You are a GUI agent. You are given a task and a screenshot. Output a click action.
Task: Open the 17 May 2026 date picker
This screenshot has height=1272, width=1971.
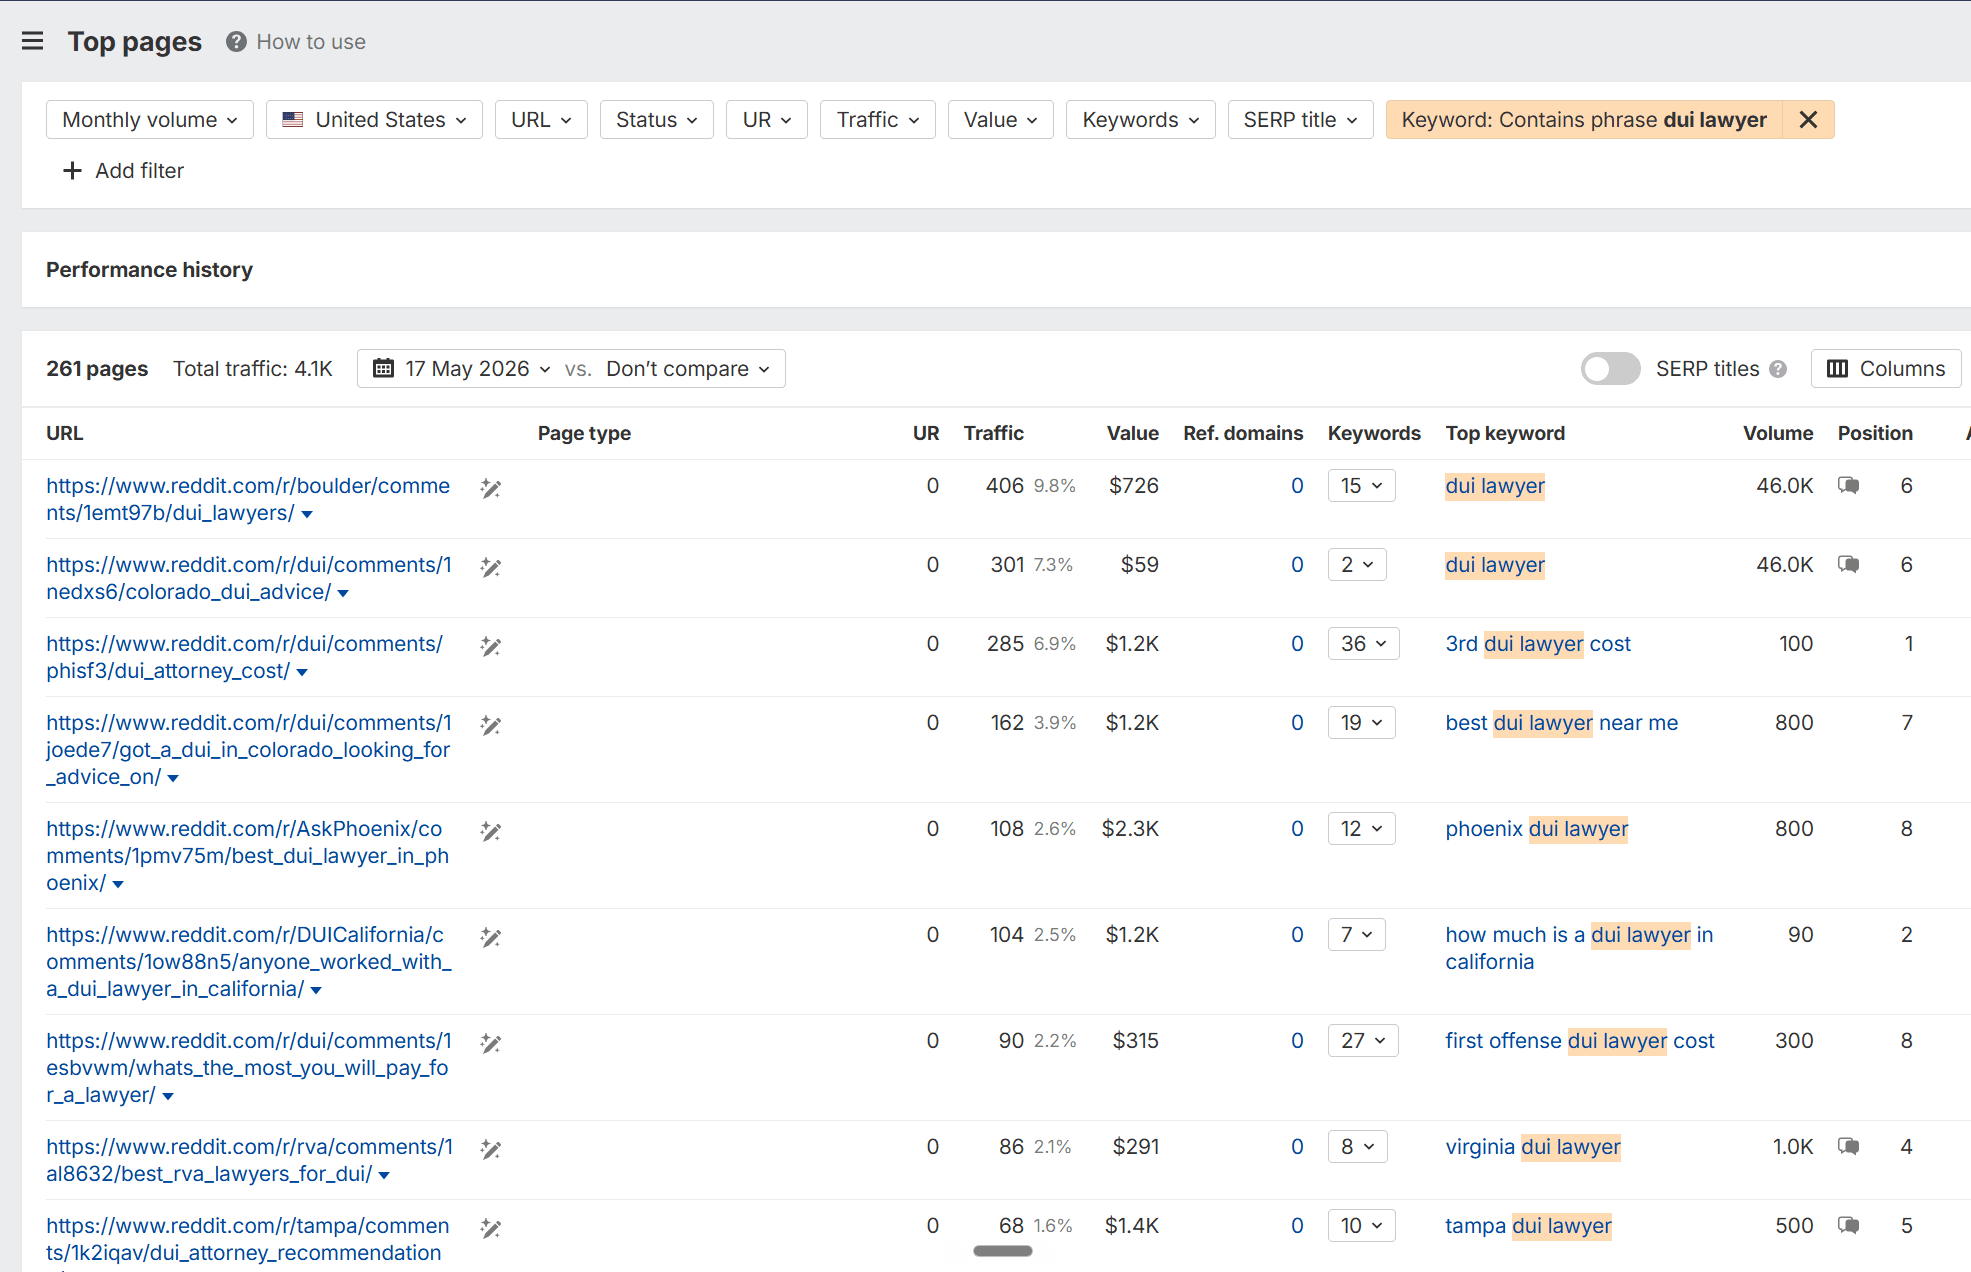click(462, 369)
